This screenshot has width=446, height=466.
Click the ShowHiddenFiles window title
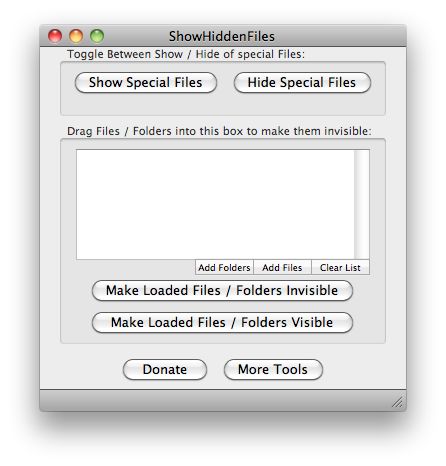point(222,36)
